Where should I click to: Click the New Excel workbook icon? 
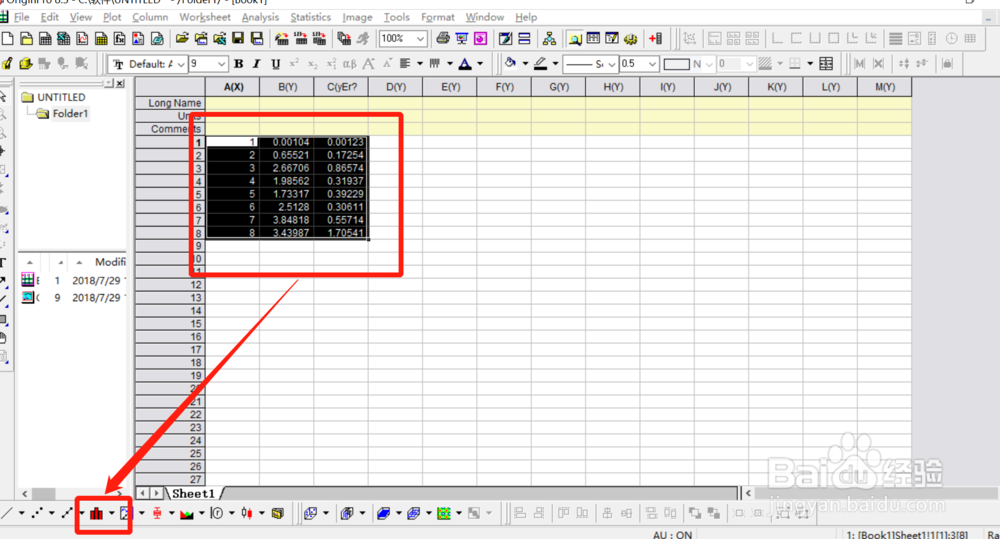(63, 39)
